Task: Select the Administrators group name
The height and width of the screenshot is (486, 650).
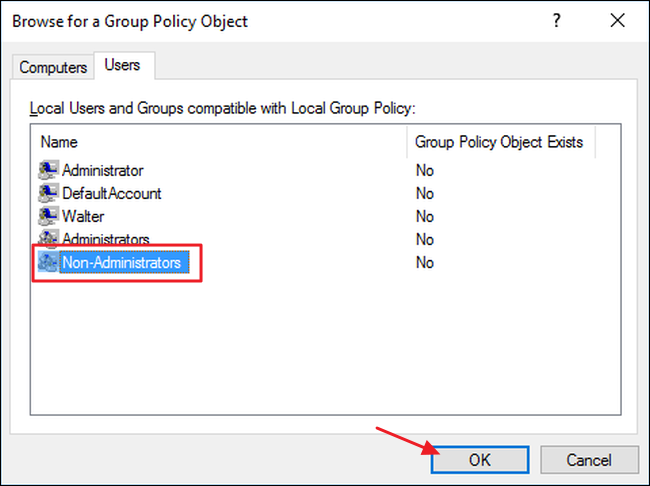Action: (x=106, y=239)
